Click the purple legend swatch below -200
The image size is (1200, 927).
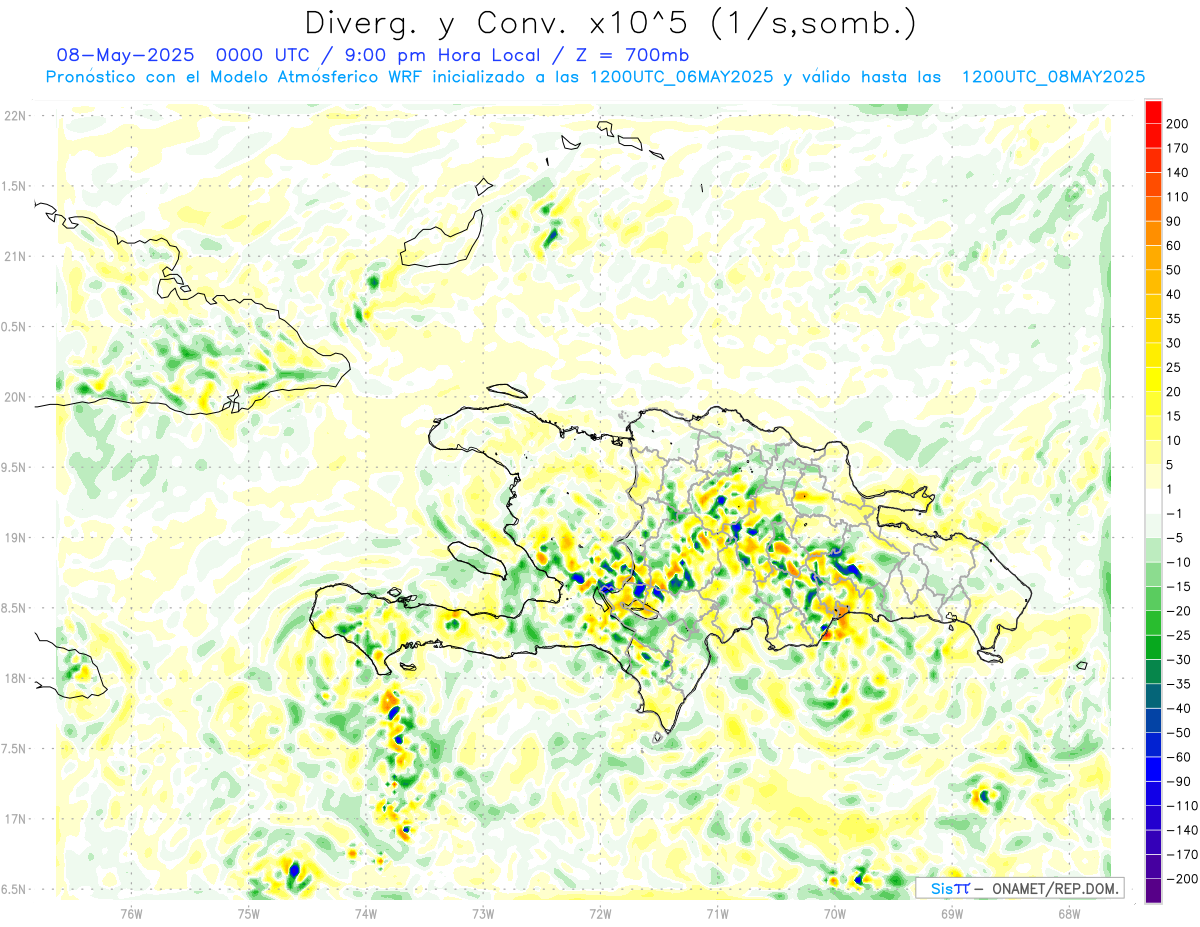click(1153, 891)
